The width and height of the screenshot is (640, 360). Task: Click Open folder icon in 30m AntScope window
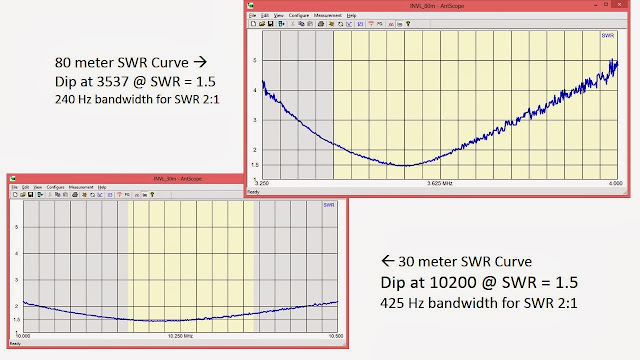coord(23,195)
